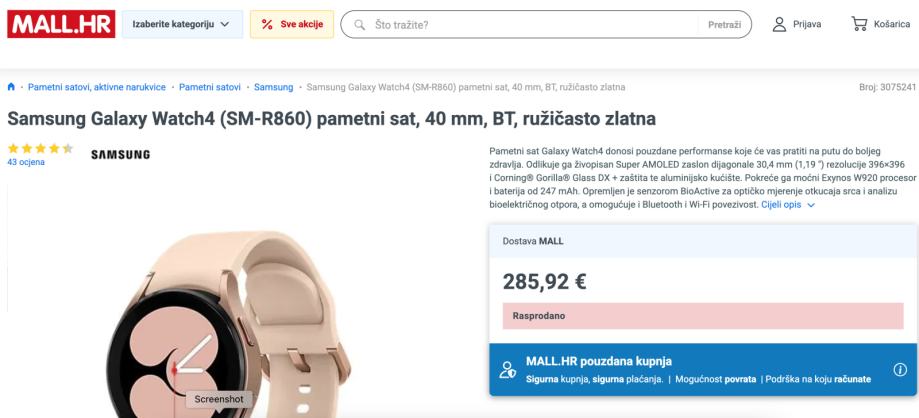Click the home breadcrumb icon

11,87
